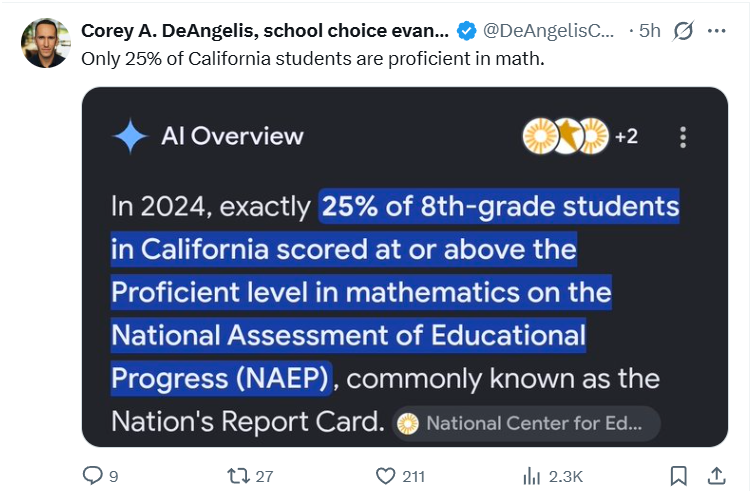Open the 5h timestamp link
This screenshot has height=493, width=752.
point(650,31)
